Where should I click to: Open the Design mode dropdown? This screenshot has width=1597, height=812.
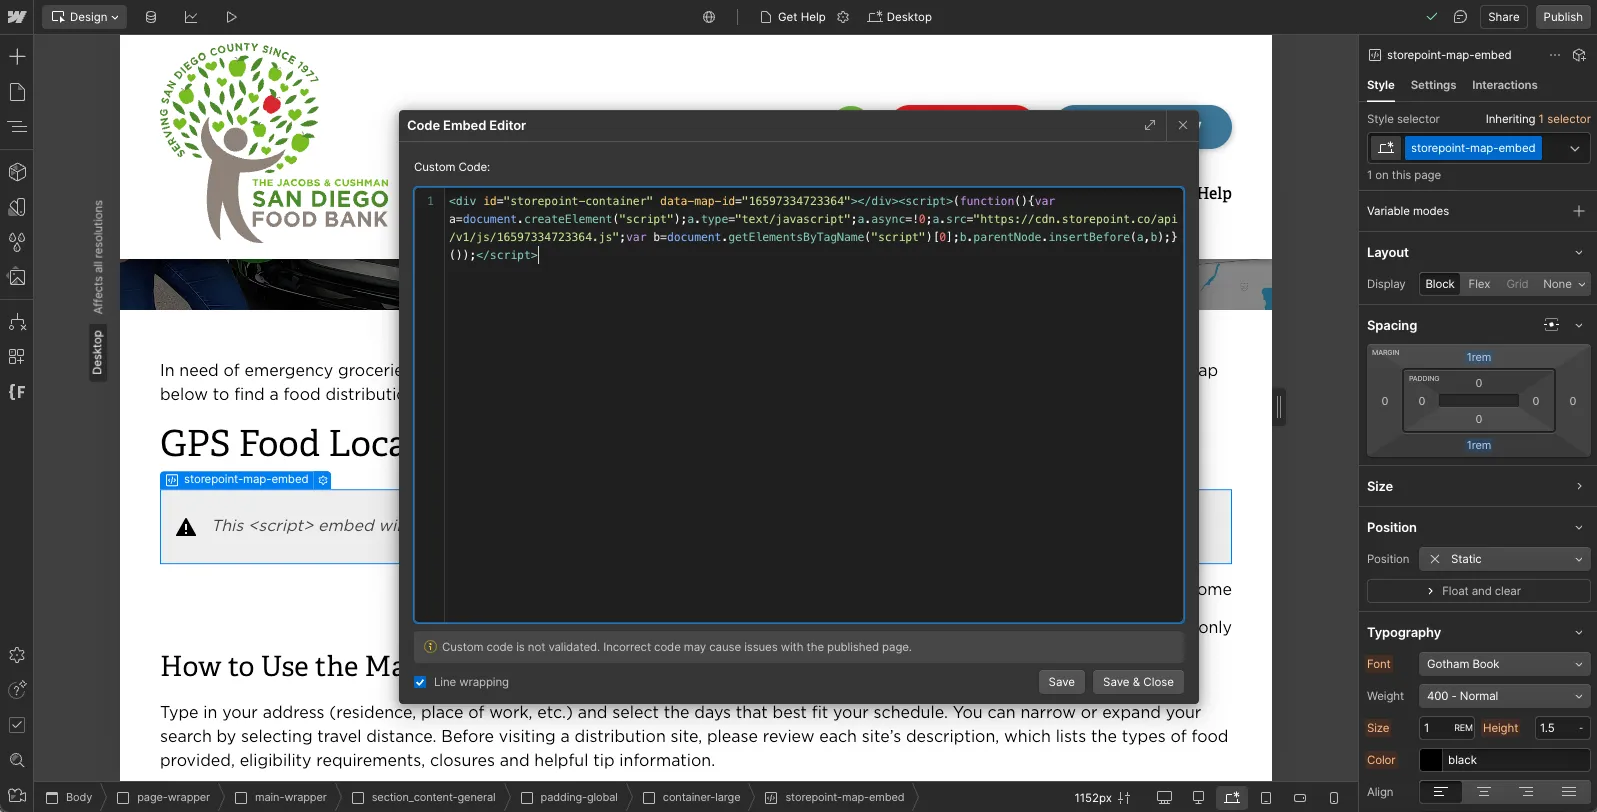point(85,17)
